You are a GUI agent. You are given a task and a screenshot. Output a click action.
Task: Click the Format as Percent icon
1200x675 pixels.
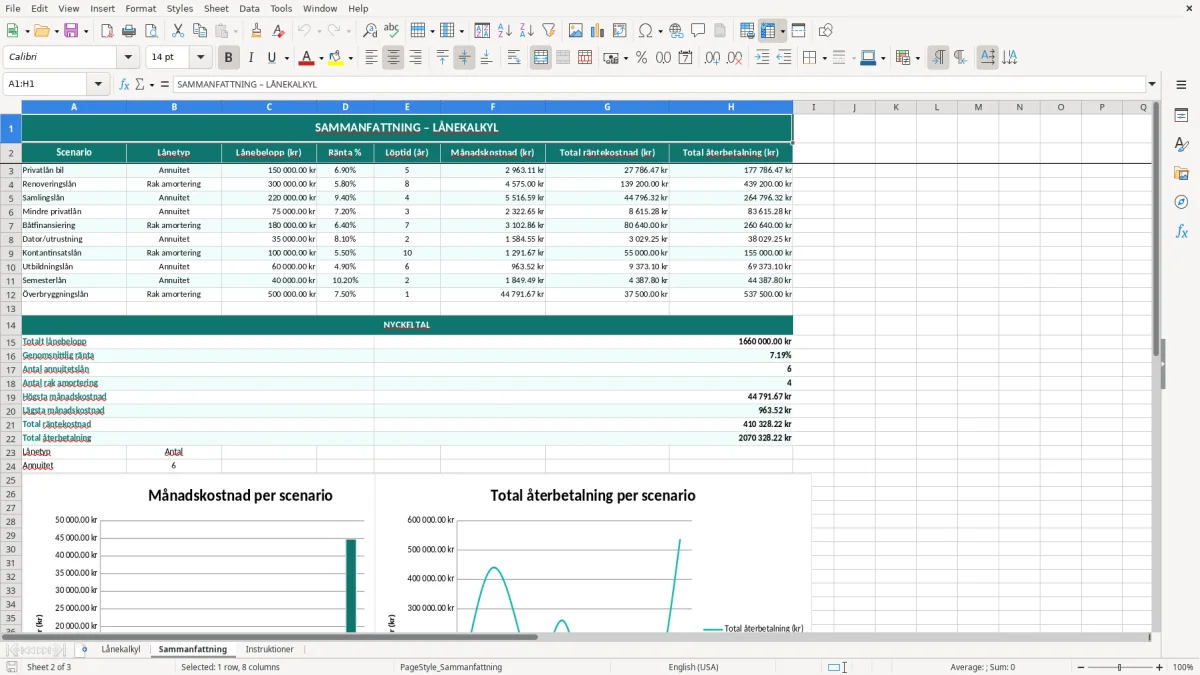[641, 58]
